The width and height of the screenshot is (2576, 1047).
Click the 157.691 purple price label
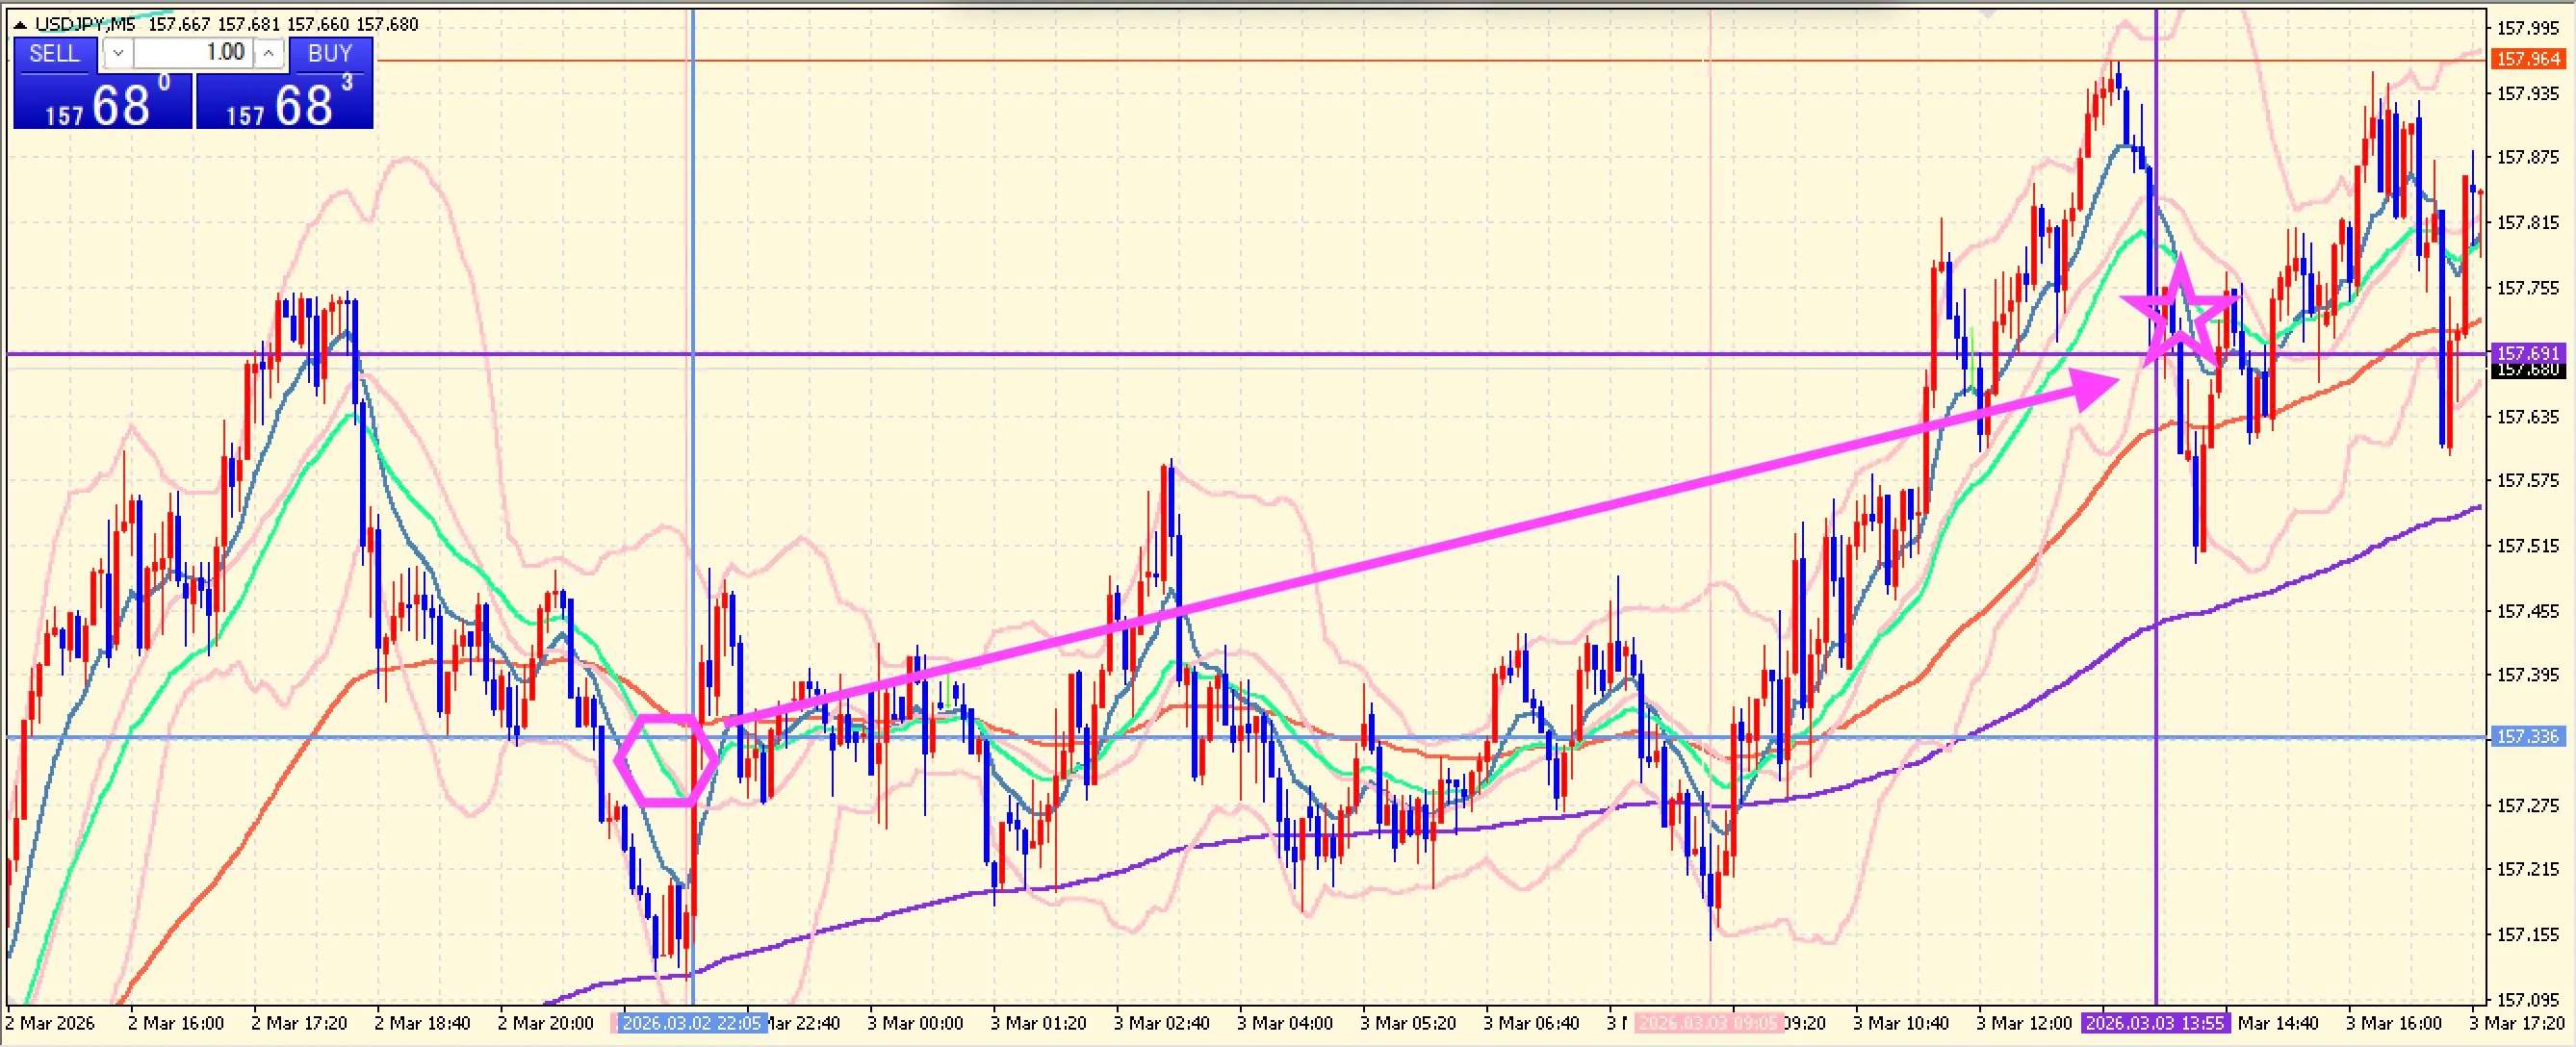(x=2528, y=352)
